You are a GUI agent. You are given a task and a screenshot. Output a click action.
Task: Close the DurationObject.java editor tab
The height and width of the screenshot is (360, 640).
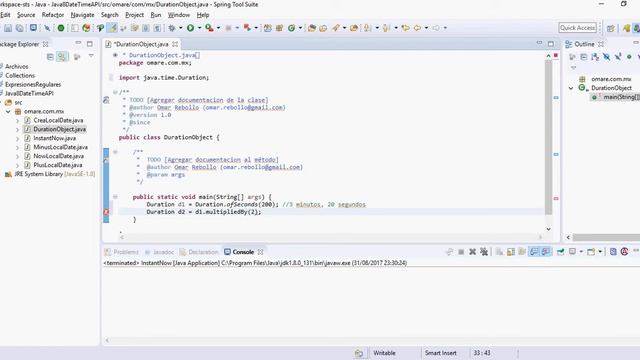coord(175,44)
